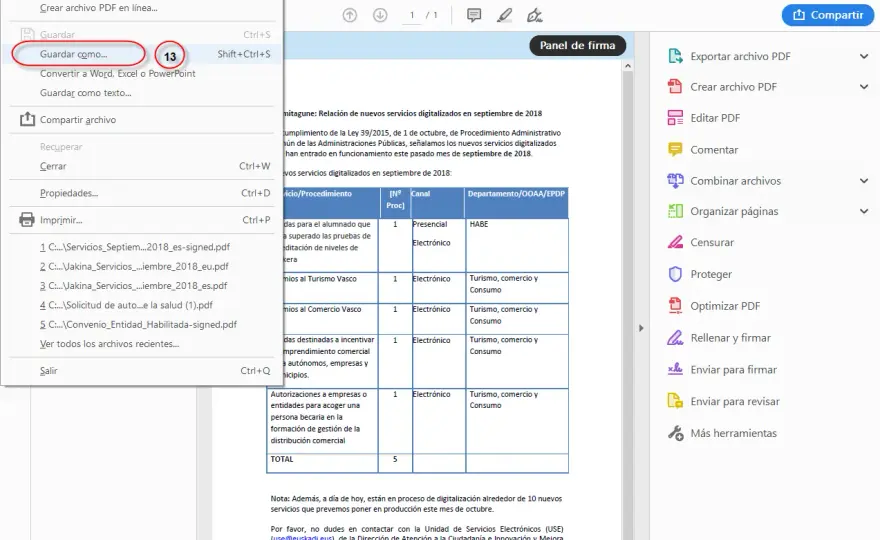Open recent file Convenio_Entidad_Habilitada-signed.pdf
This screenshot has width=880, height=540.
click(x=140, y=324)
